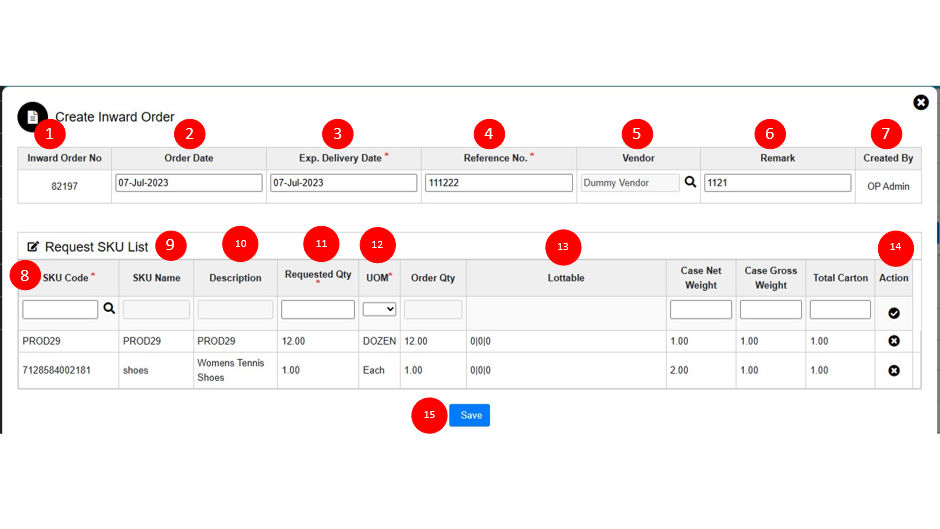Click the edit icon beside Request SKU List

pos(33,247)
